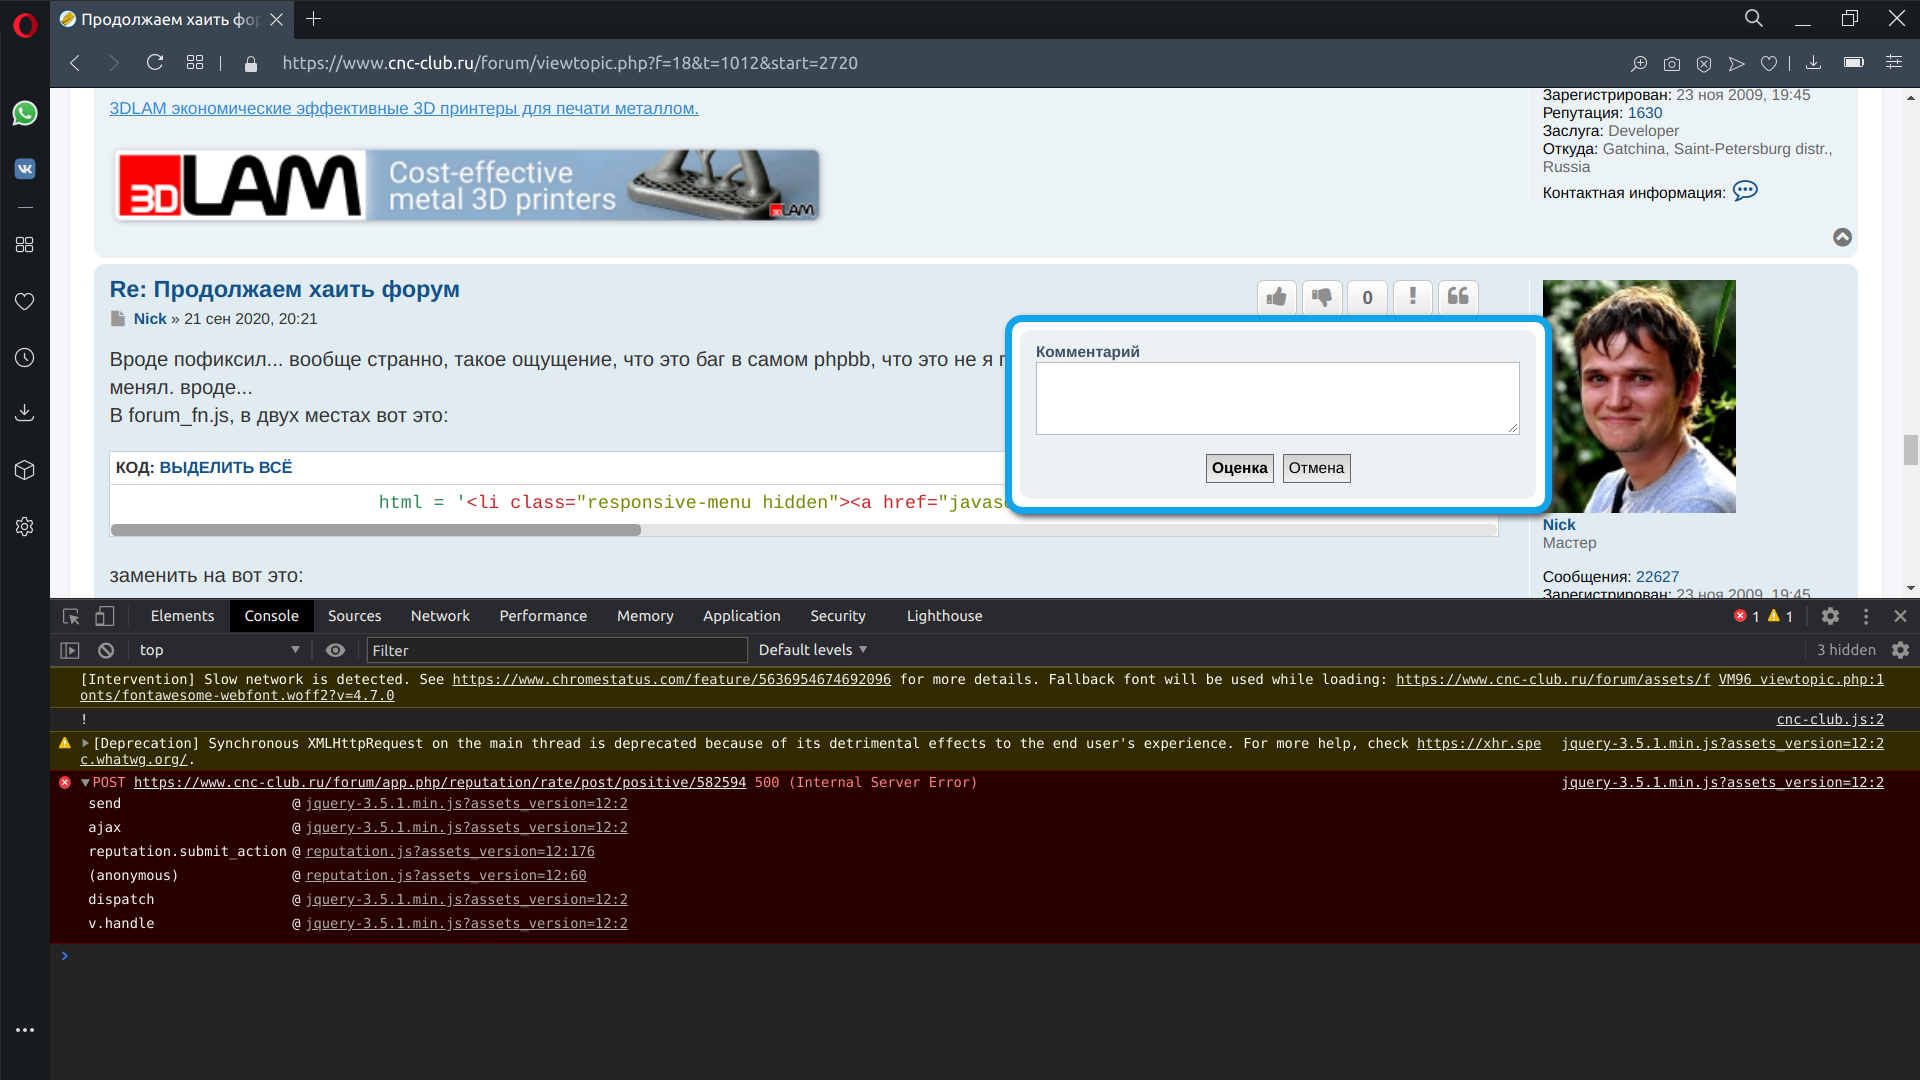
Task: Collapse the POST error stack trace
Action: (x=86, y=783)
